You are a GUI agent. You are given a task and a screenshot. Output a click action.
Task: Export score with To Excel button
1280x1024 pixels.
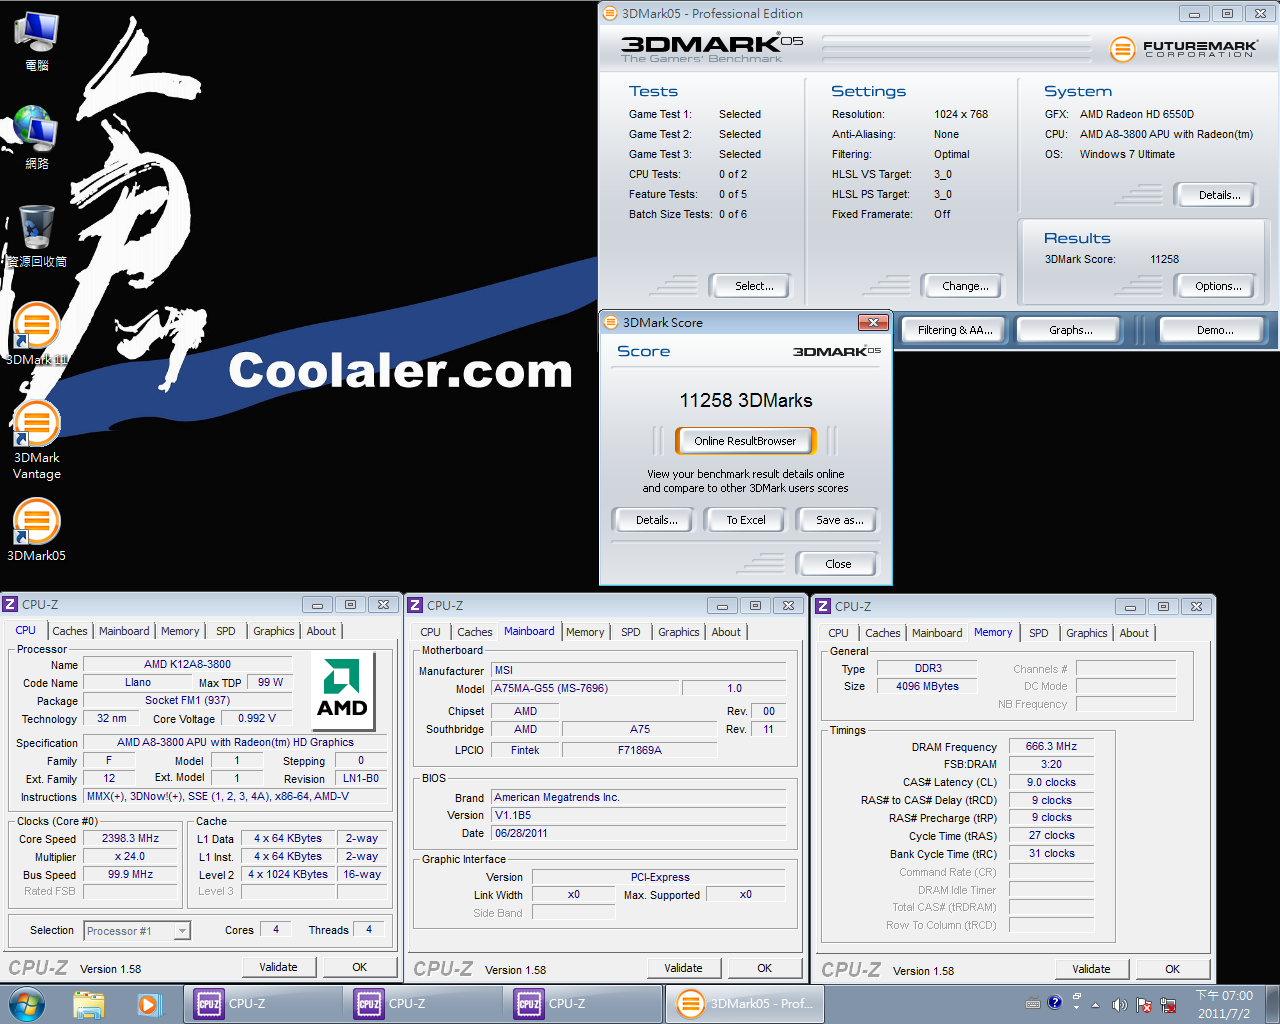tap(746, 520)
